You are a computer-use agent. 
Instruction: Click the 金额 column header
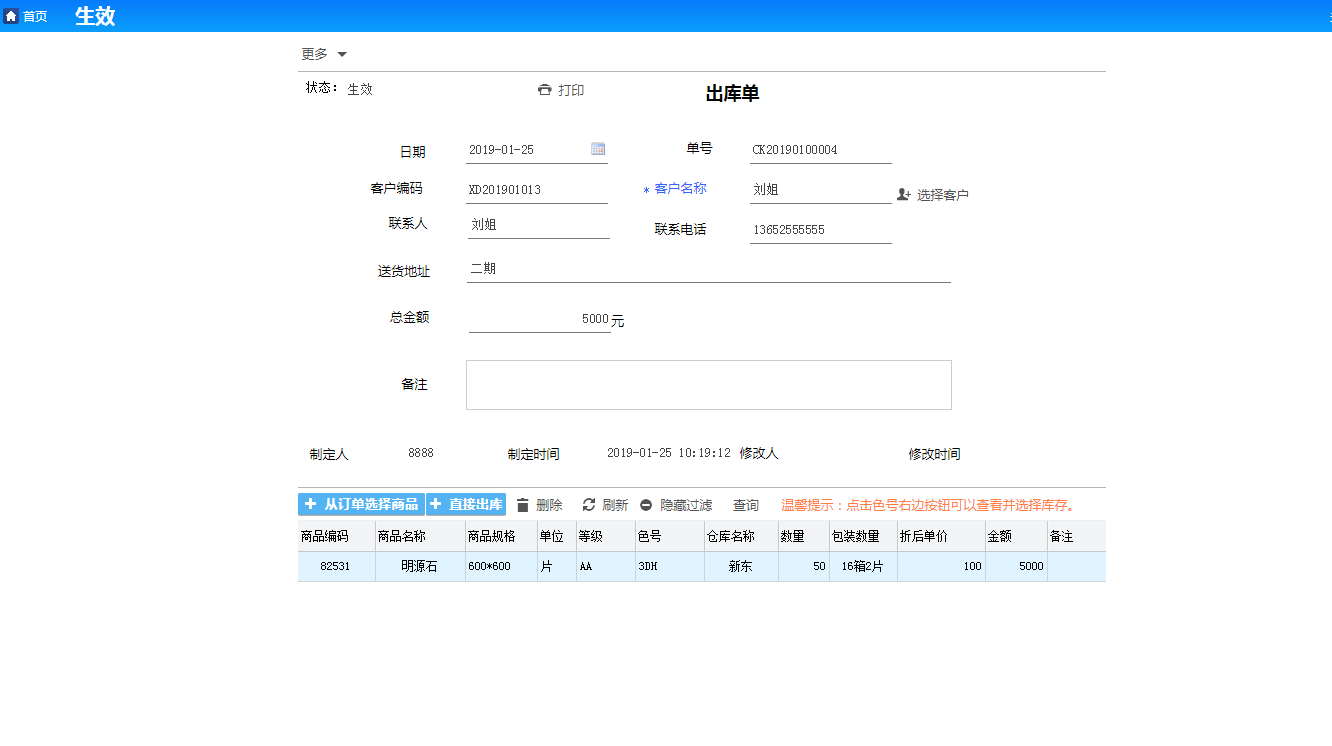[1017, 536]
